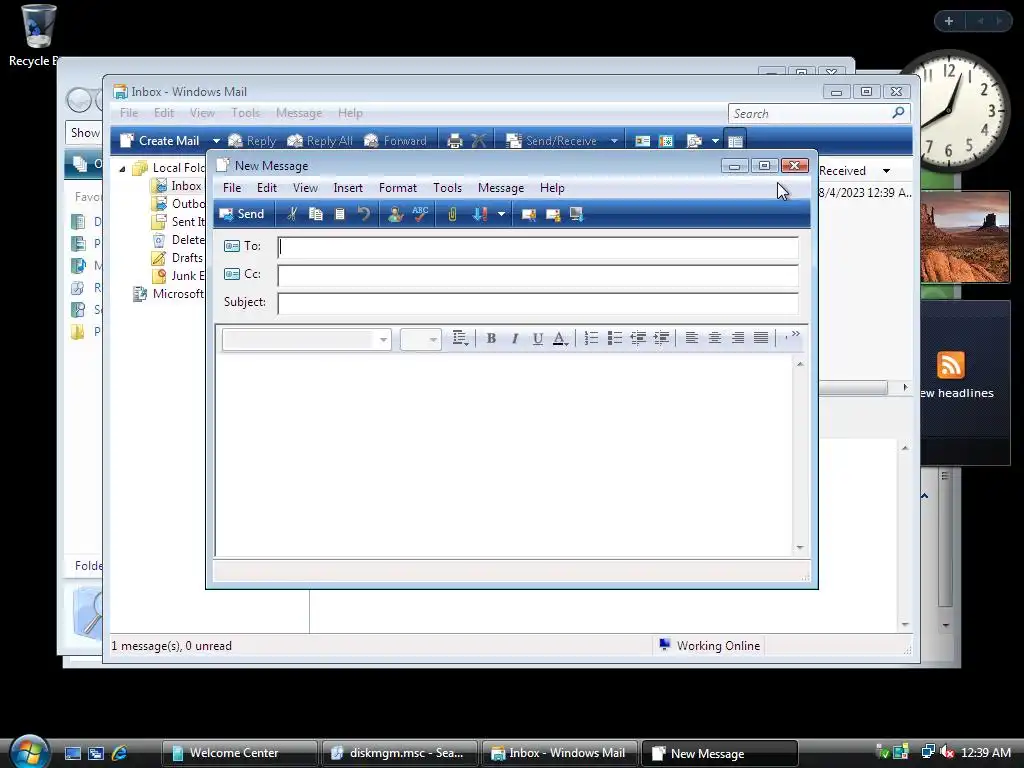
Task: Launch Internet Explorer from Quick Launch
Action: (119, 753)
